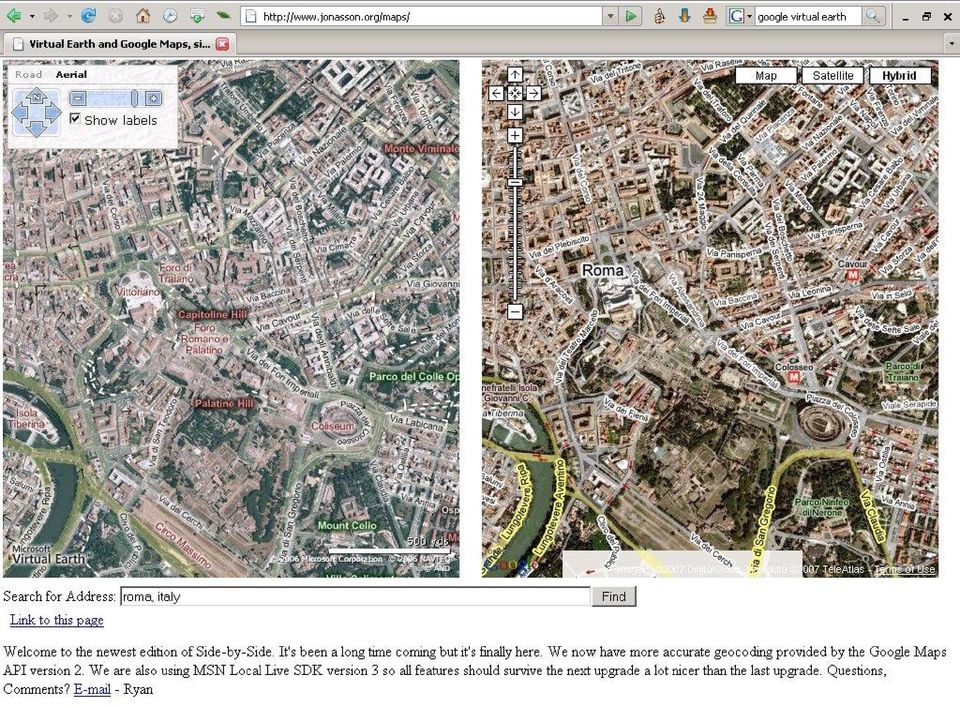Click the green leaf toolbar icon
960x707 pixels.
223,16
